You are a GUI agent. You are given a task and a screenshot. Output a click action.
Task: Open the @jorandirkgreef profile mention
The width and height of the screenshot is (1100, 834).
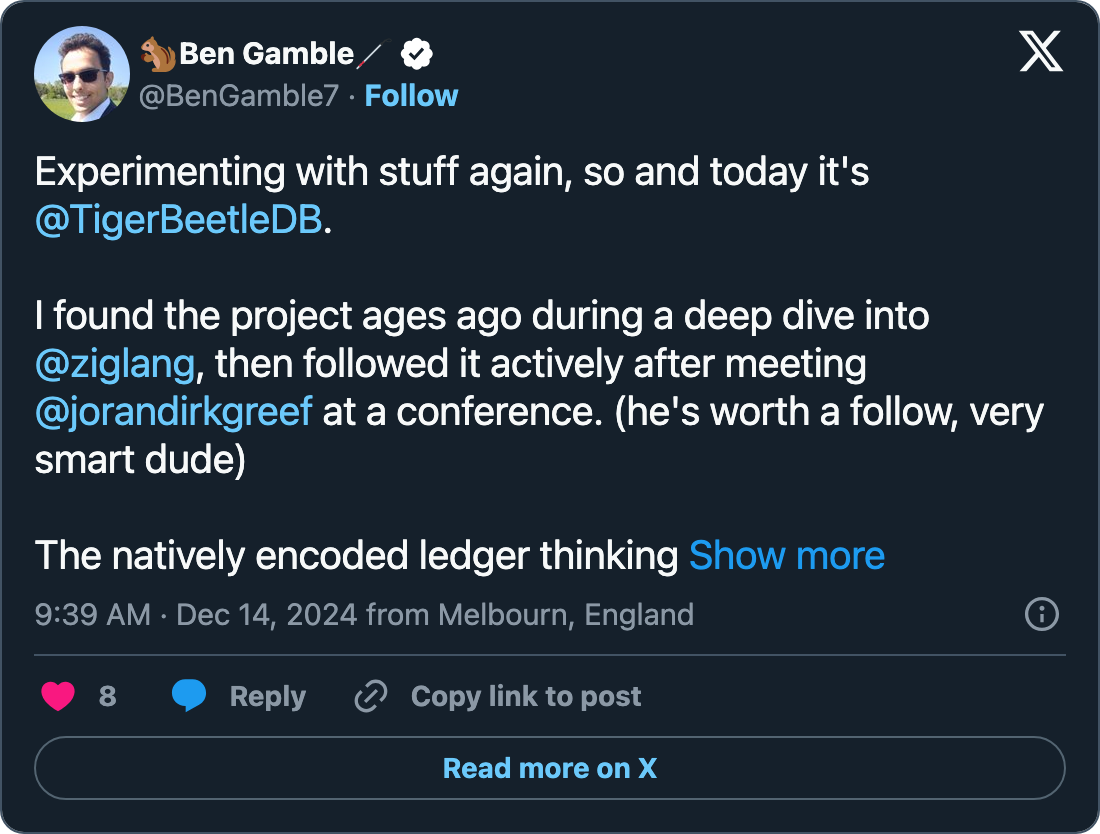click(173, 412)
